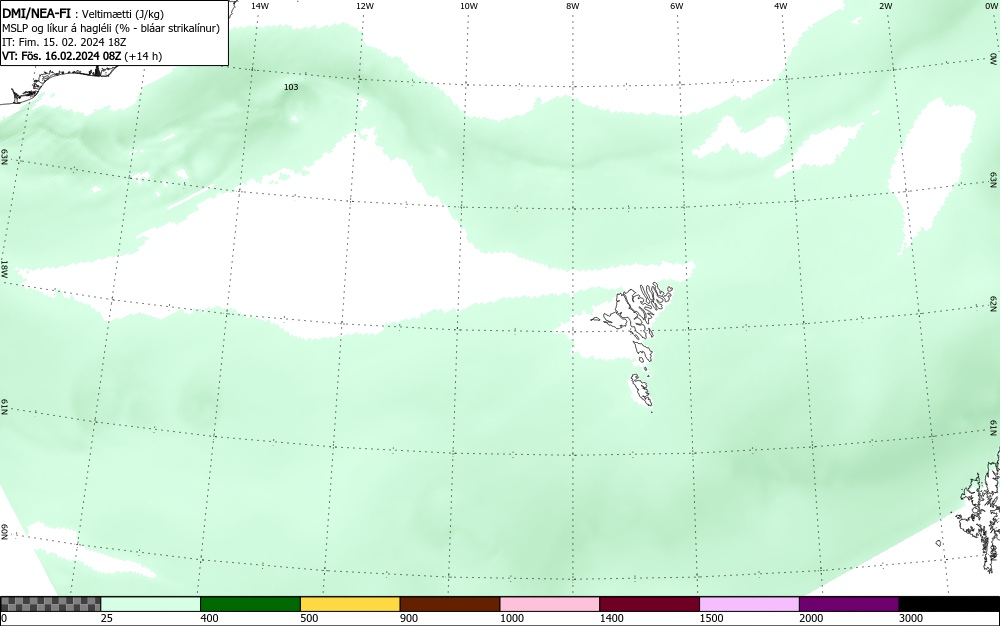The width and height of the screenshot is (1000, 626).
Task: Click the checkered gray 0–25 legend swatch
Action: point(50,604)
